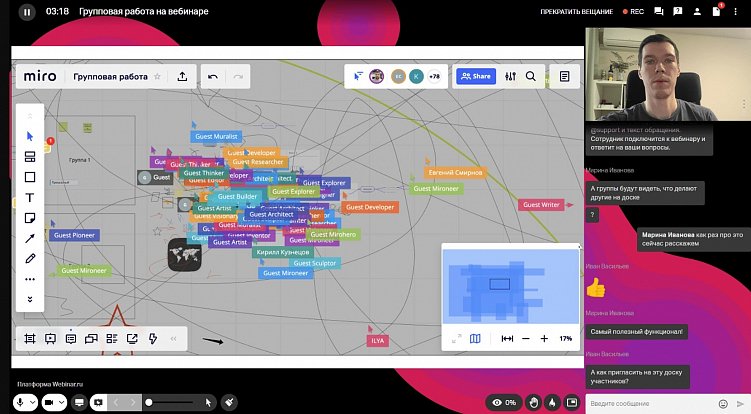Open the questions panel icon
This screenshot has height=414, width=751.
click(x=677, y=12)
